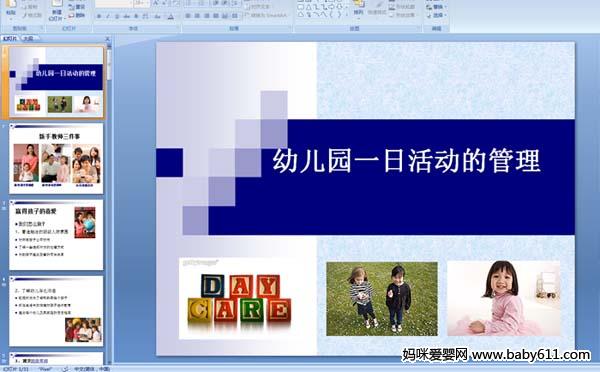The image size is (600, 372).
Task: Select the second slide thumbnail 新手教师三件事
Action: point(56,158)
